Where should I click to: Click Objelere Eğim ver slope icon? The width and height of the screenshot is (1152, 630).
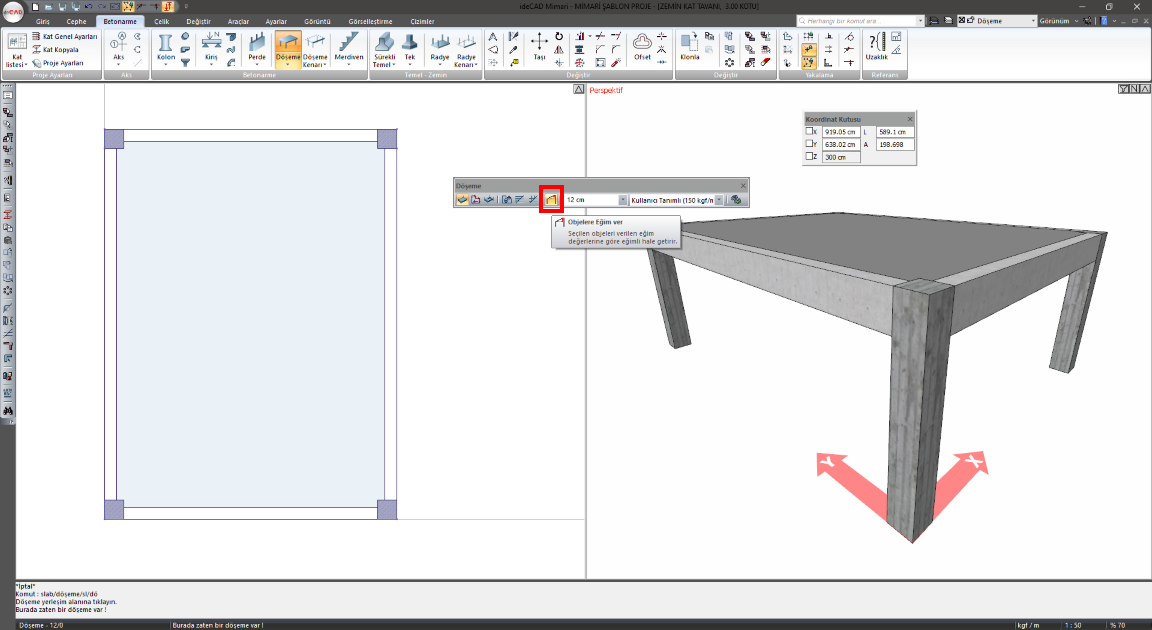(551, 200)
